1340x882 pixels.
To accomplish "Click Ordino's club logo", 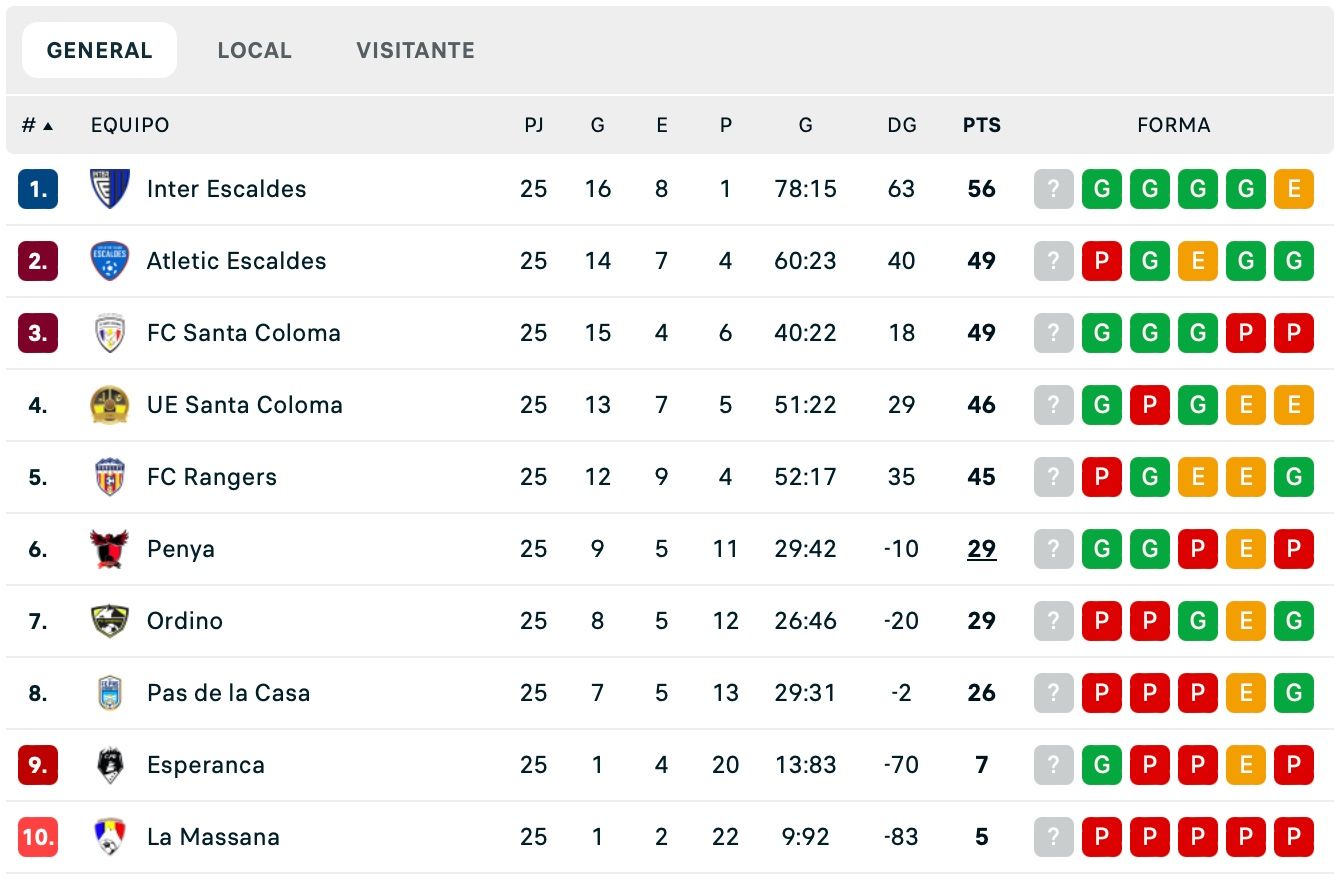I will [x=110, y=620].
